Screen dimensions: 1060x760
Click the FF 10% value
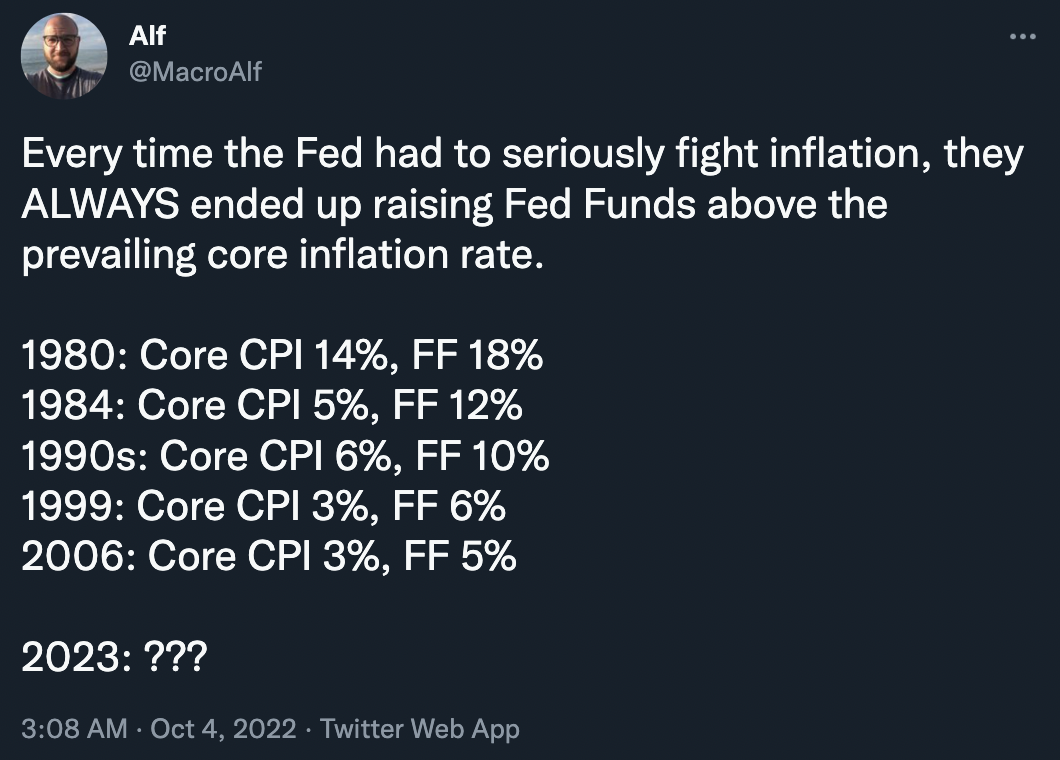click(x=484, y=456)
